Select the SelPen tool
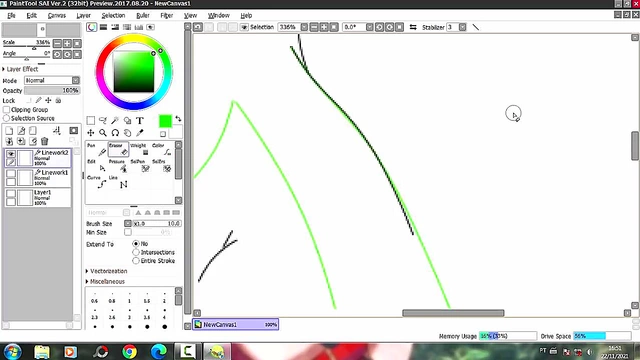640x360 pixels. click(140, 166)
